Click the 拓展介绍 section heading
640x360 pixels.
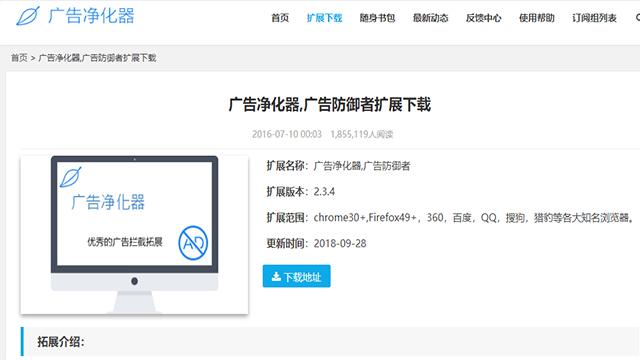point(61,342)
